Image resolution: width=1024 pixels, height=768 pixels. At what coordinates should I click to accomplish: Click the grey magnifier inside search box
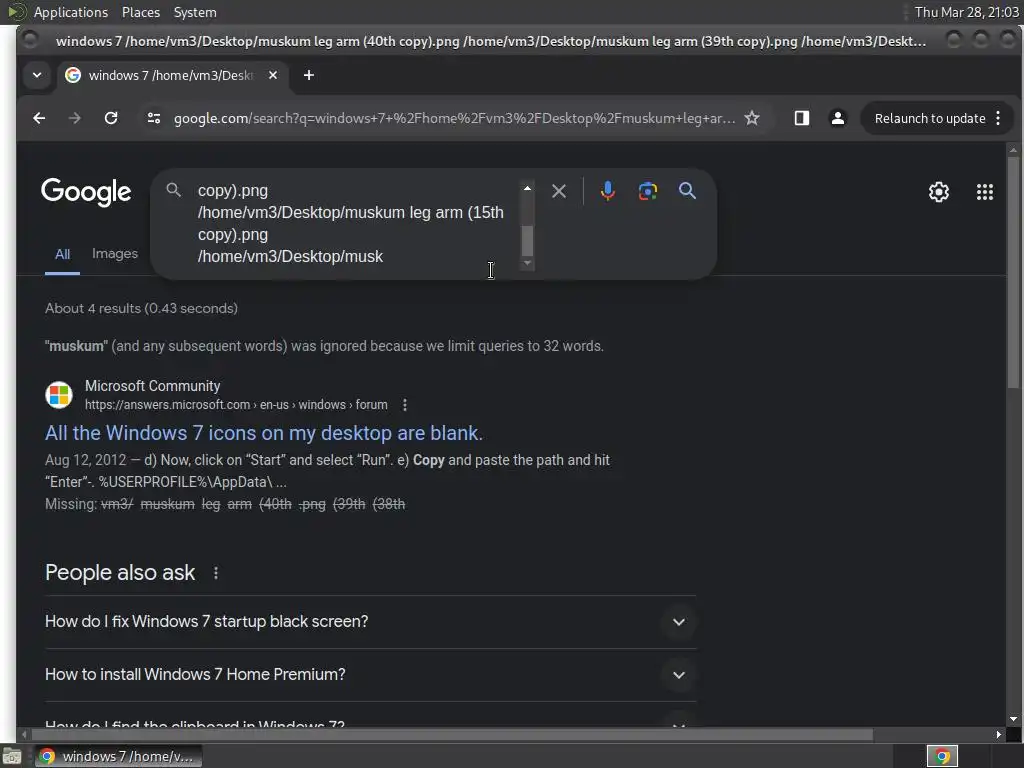(x=173, y=190)
